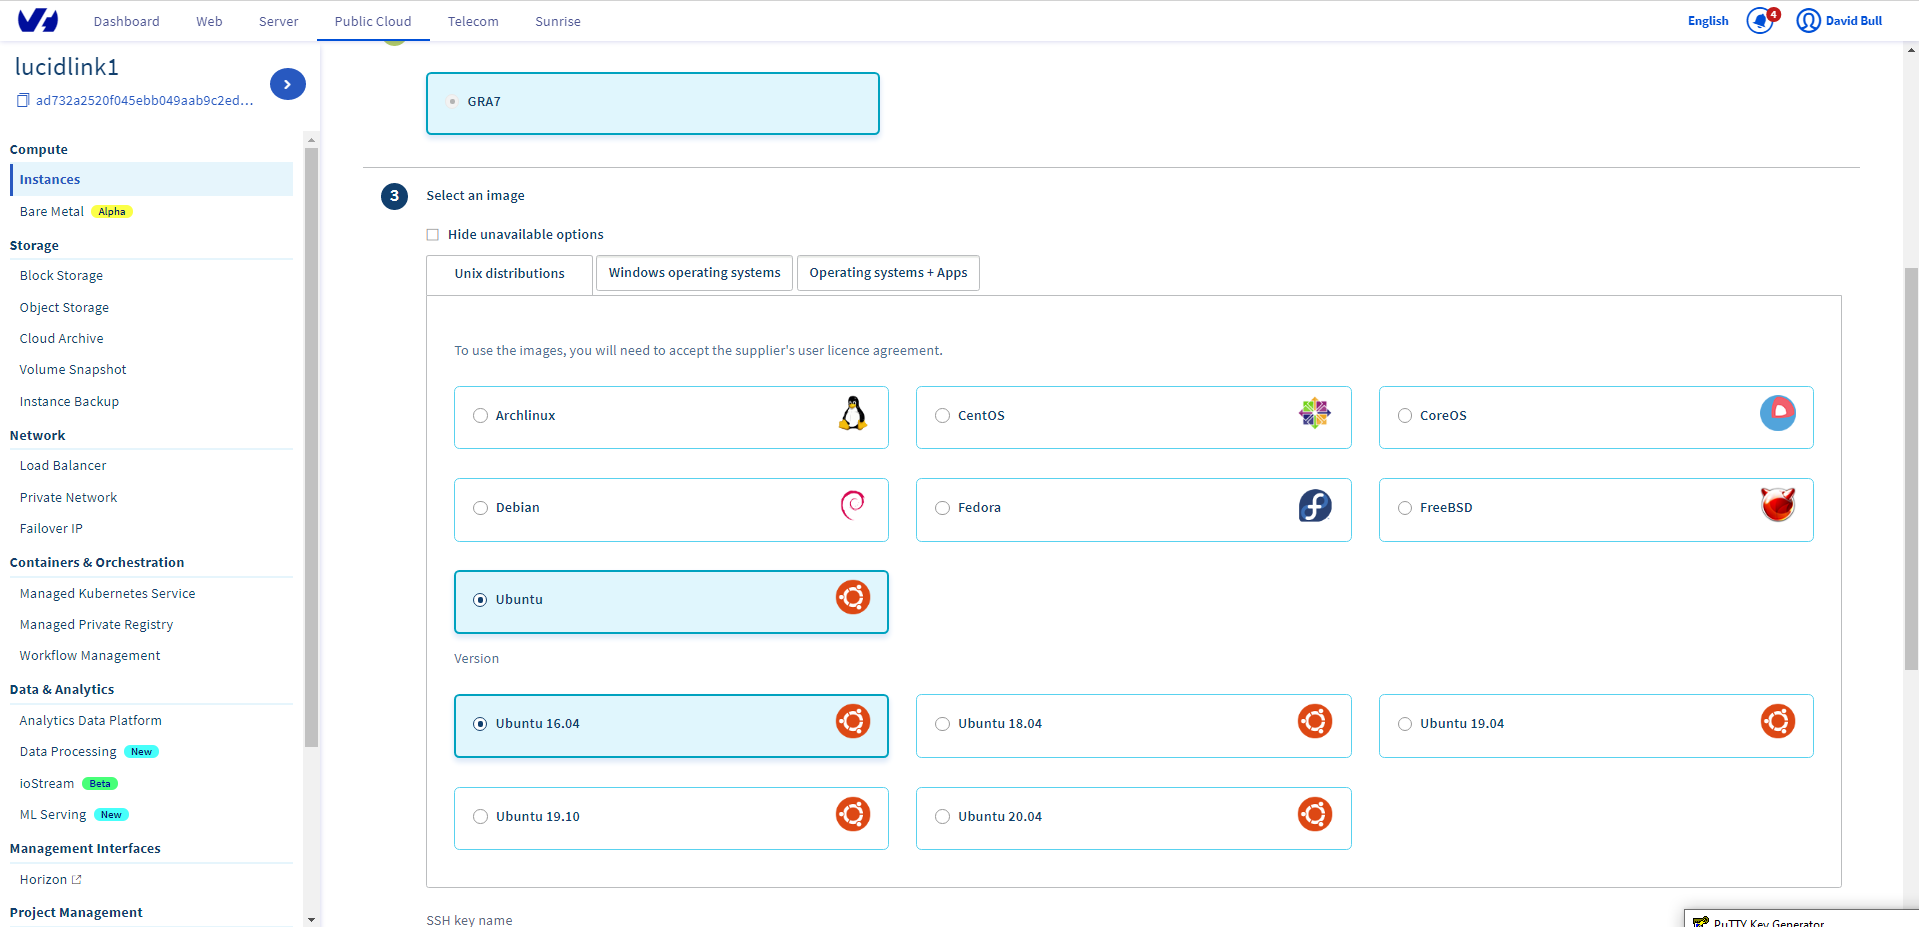Click the CentOS logo icon
The image size is (1919, 927).
point(1315,413)
